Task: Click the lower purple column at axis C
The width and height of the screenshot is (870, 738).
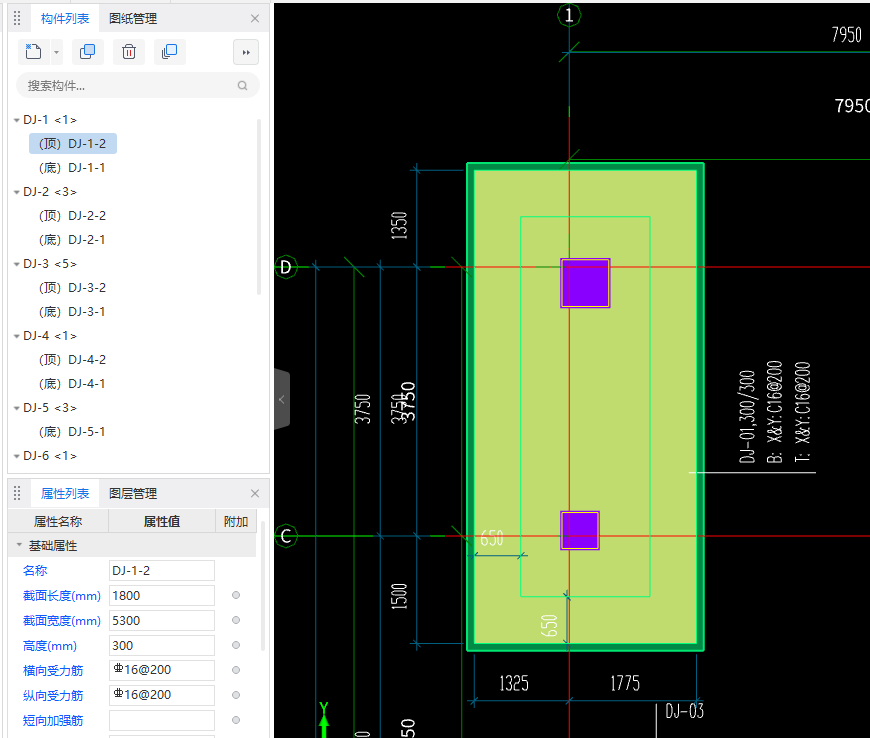Action: tap(580, 530)
